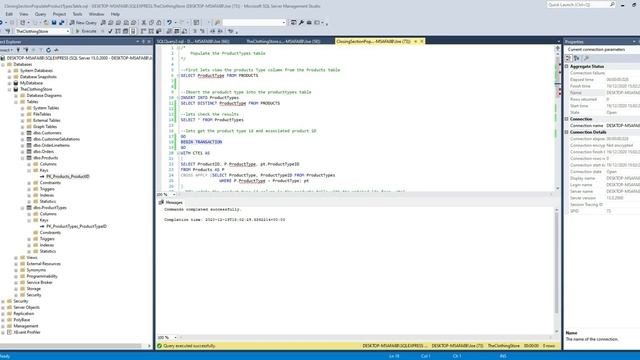
Task: Click the MyDatabase database icon
Action: 16,83
